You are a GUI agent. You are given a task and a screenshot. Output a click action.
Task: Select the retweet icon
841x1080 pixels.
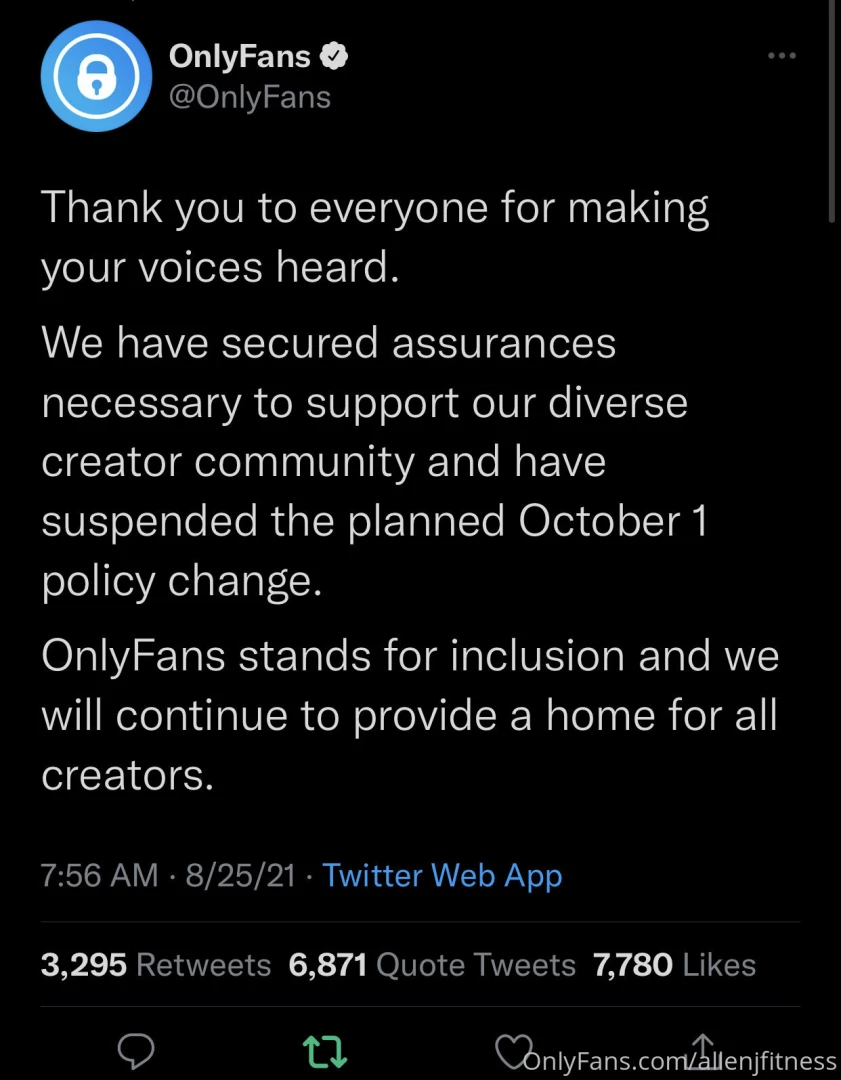(x=323, y=1051)
